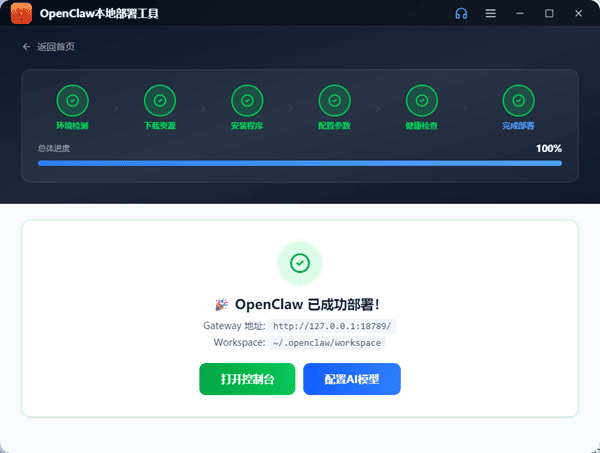Select the 完成部署 step check icon
600x453 pixels.
click(x=517, y=100)
